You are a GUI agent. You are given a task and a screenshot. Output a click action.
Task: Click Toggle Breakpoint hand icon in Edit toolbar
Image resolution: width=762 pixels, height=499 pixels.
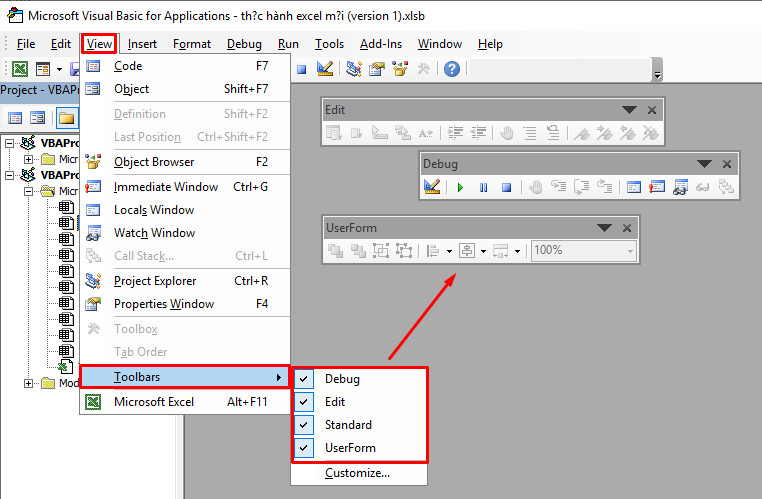tap(507, 133)
